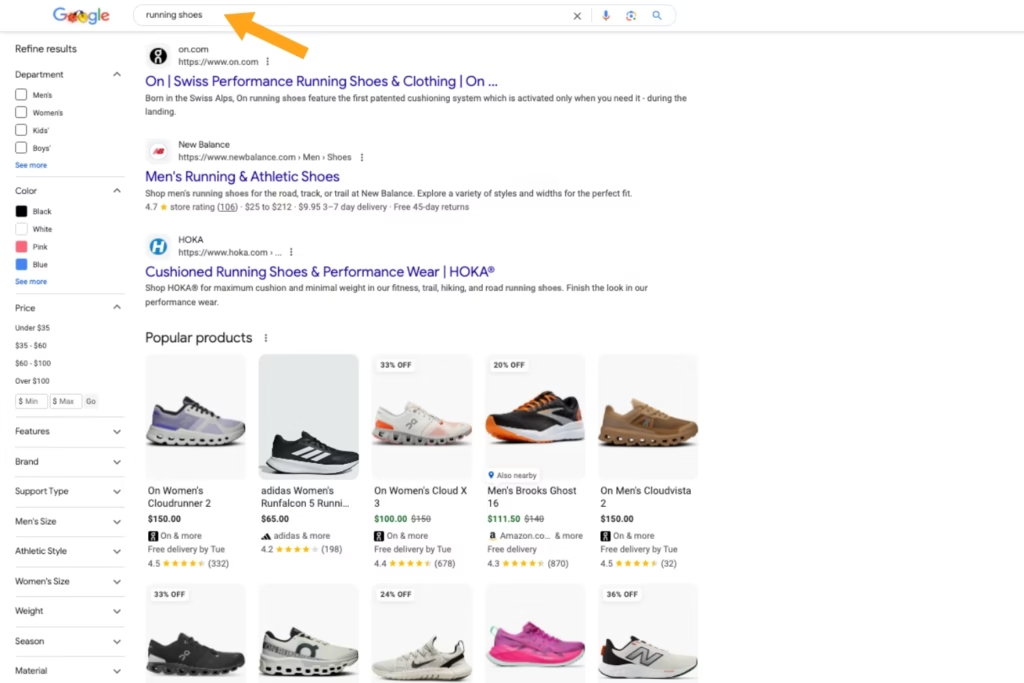Select the Black color swatch
Viewport: 1024px width, 683px height.
pos(21,211)
